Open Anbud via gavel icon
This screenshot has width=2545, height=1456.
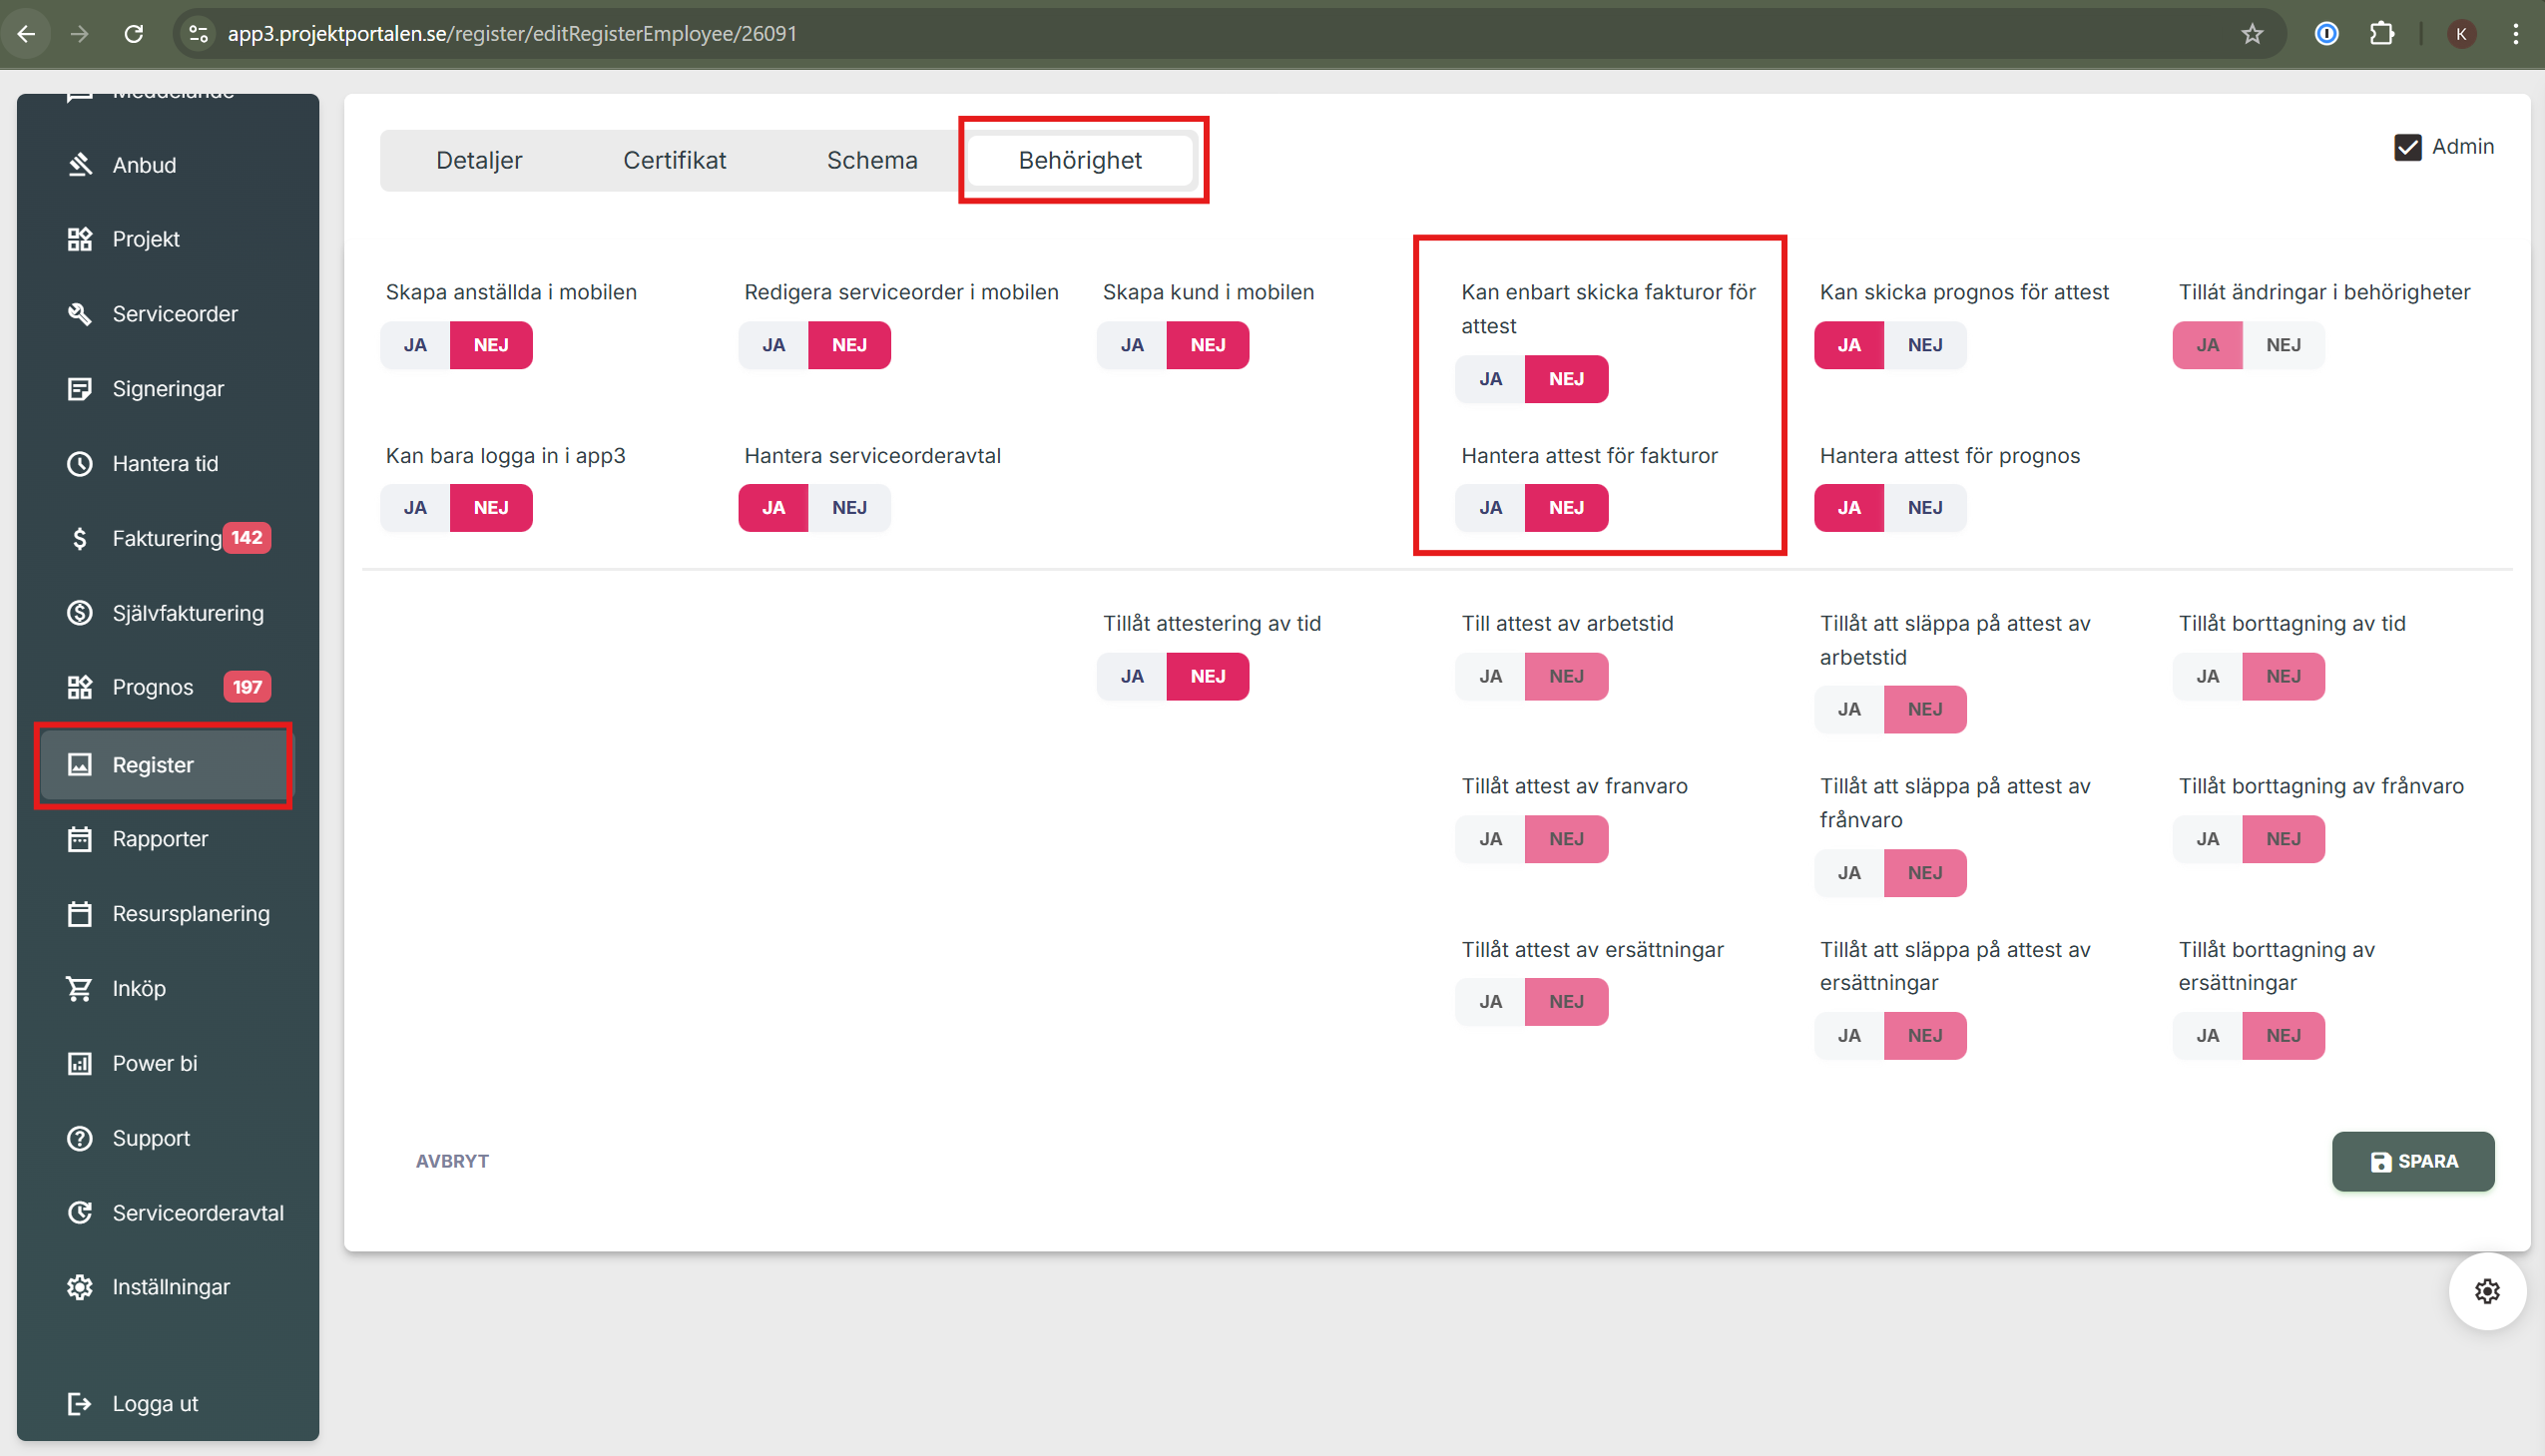(80, 165)
